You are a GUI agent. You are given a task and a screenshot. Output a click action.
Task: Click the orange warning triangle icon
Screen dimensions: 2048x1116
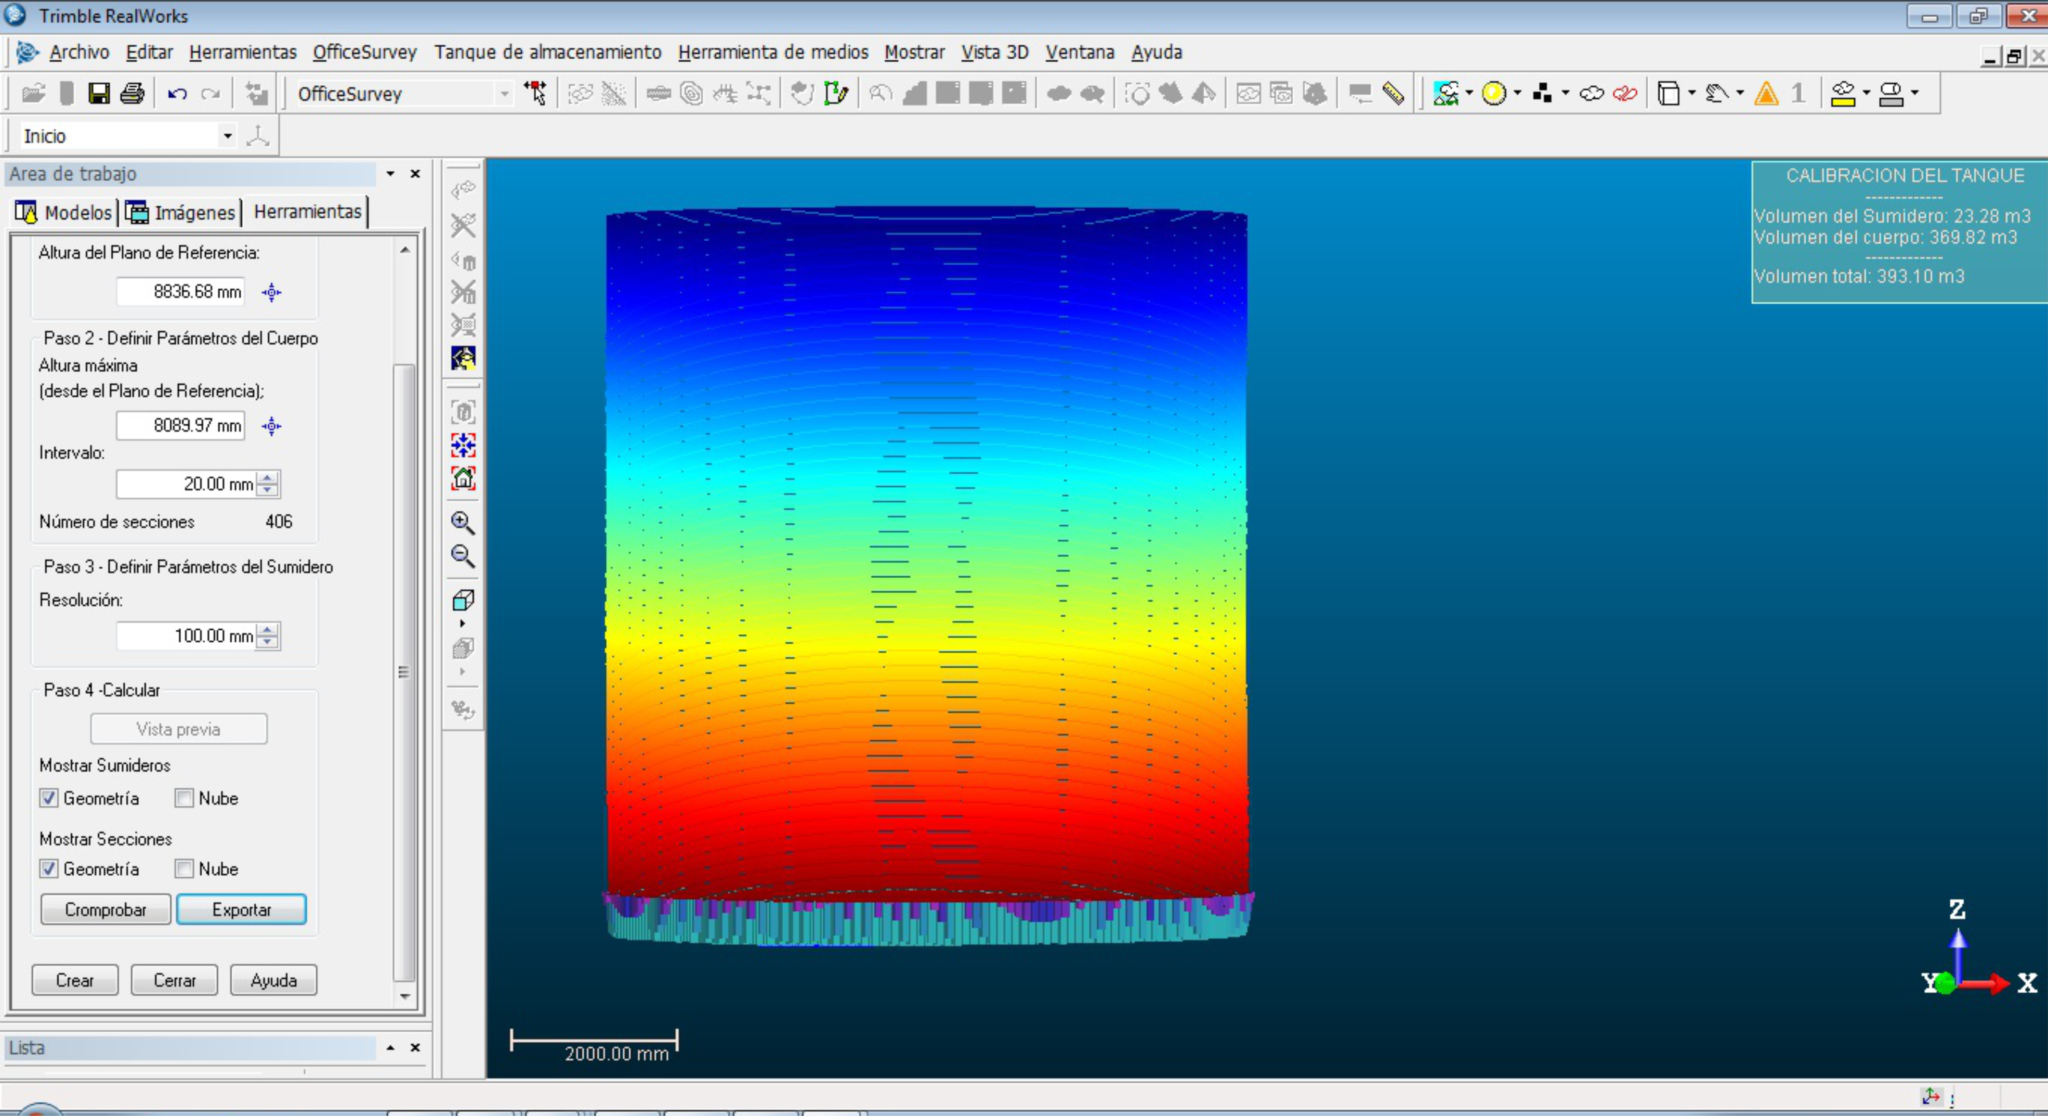pyautogui.click(x=1766, y=94)
